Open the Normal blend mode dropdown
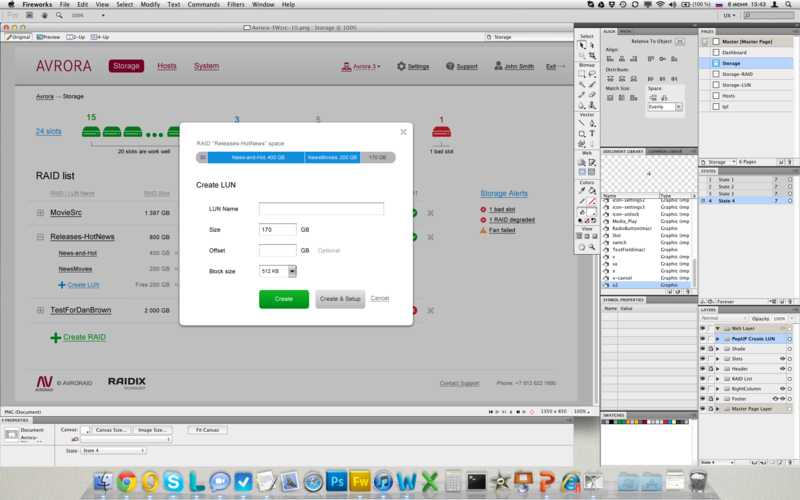Image resolution: width=800 pixels, height=500 pixels. pyautogui.click(x=723, y=318)
